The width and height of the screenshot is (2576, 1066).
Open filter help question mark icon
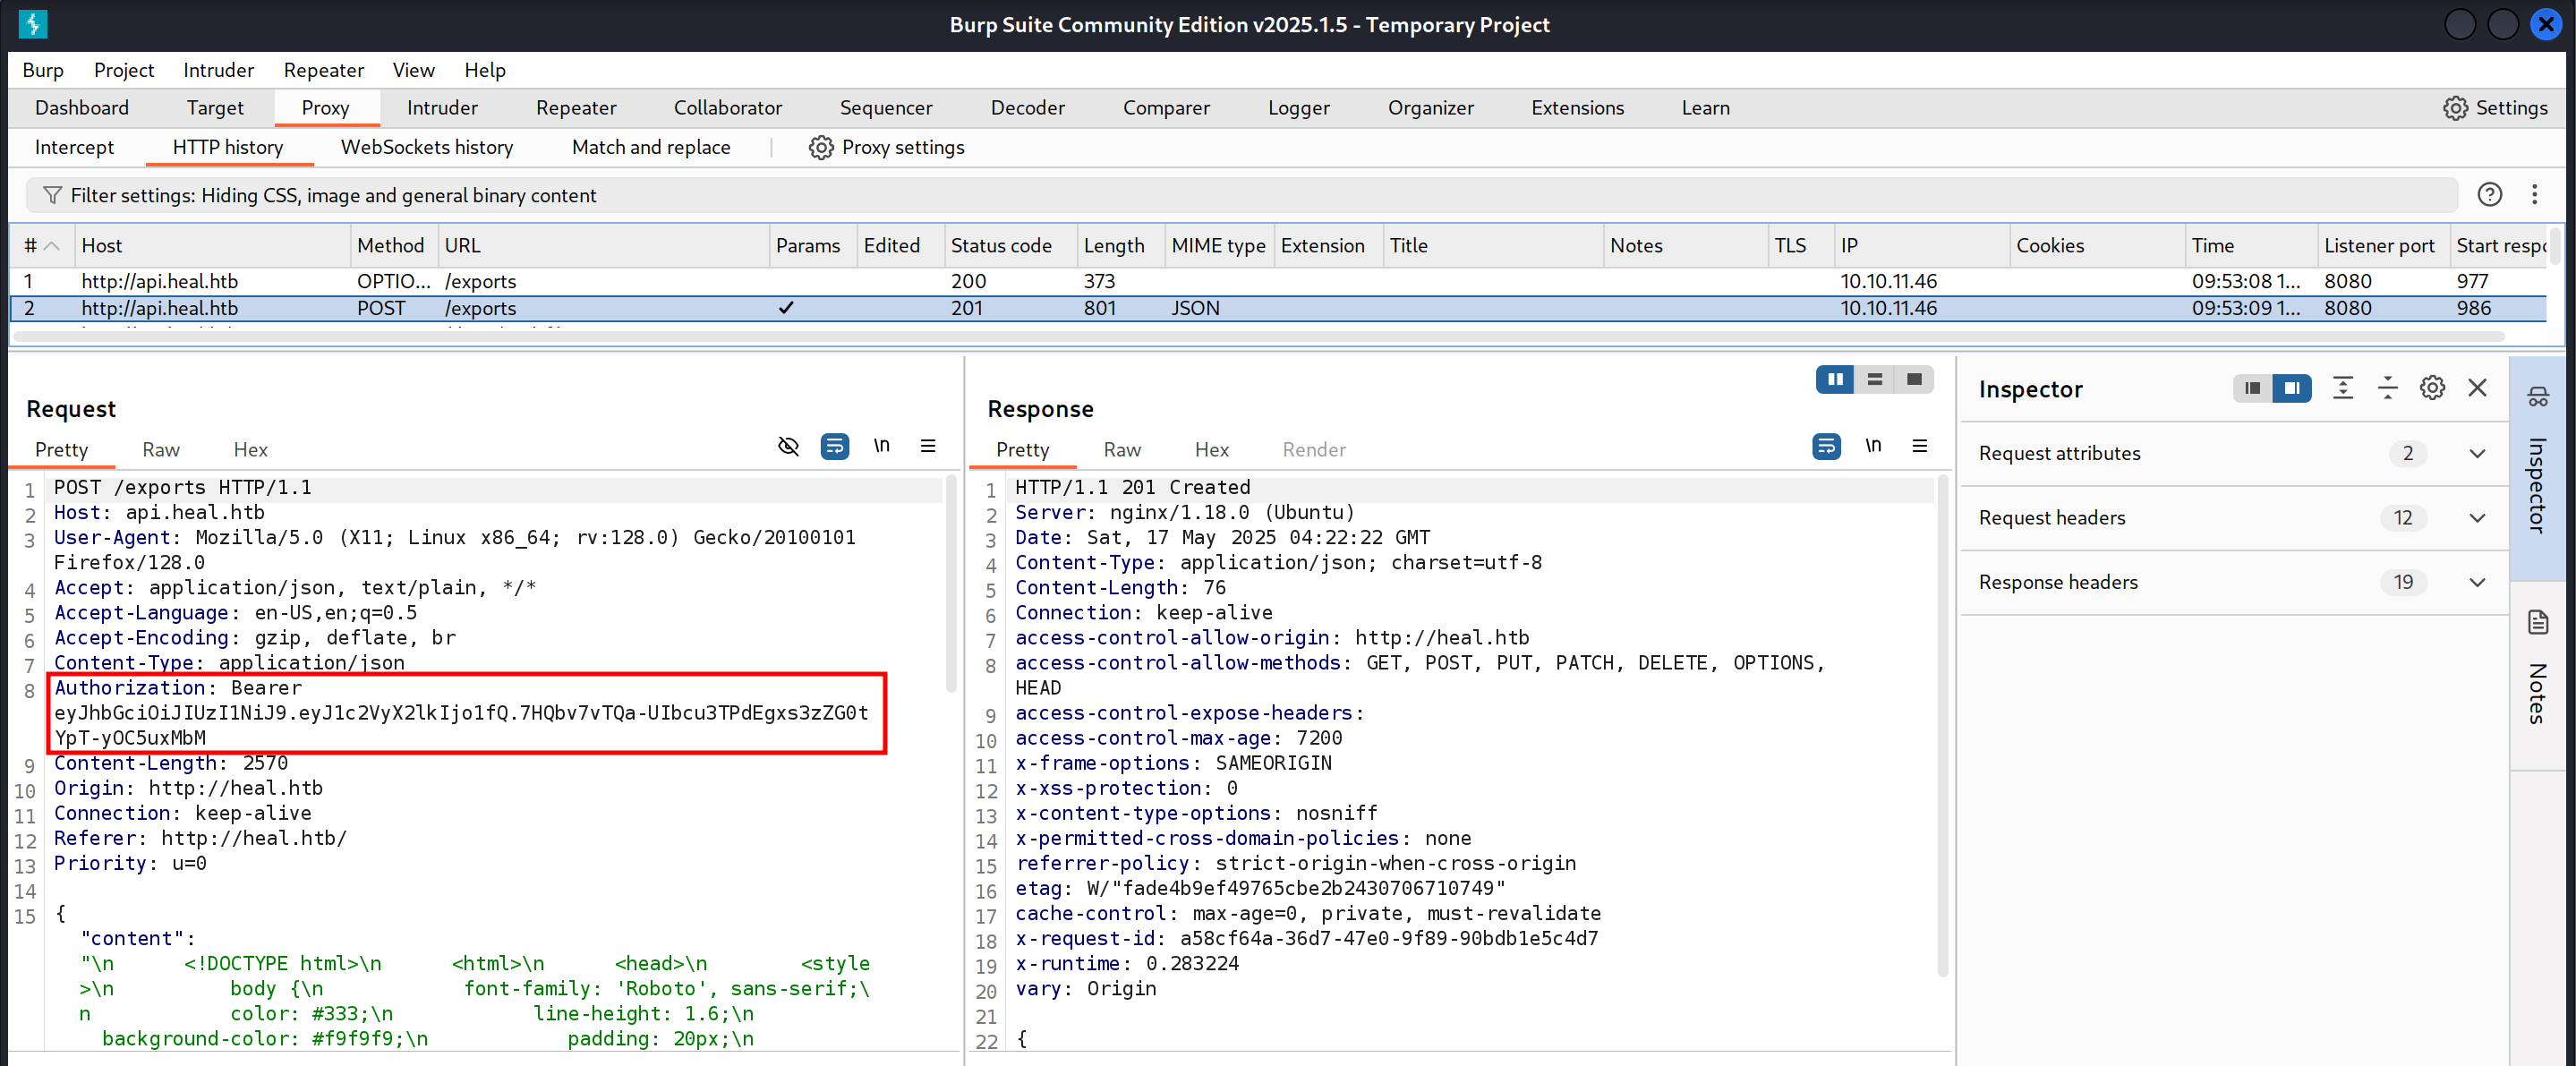point(2489,195)
